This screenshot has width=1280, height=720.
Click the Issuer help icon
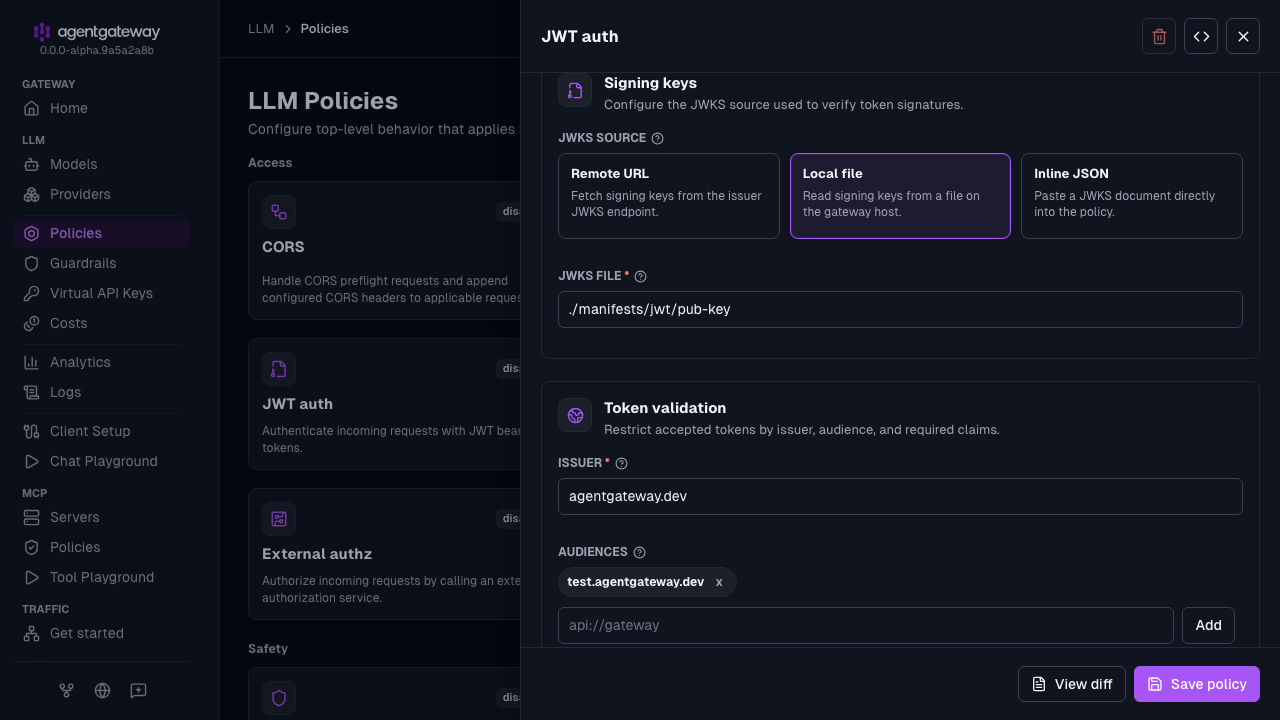pos(621,463)
